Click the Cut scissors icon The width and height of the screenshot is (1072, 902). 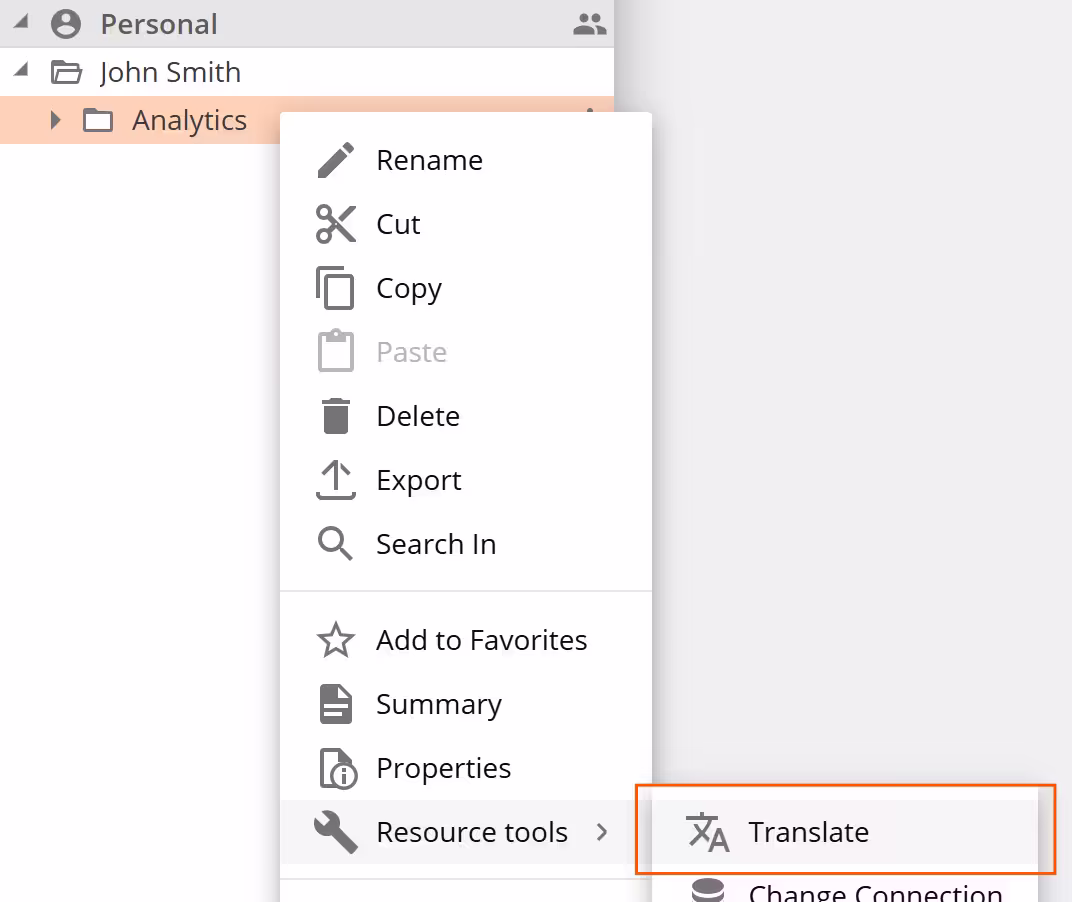(335, 223)
